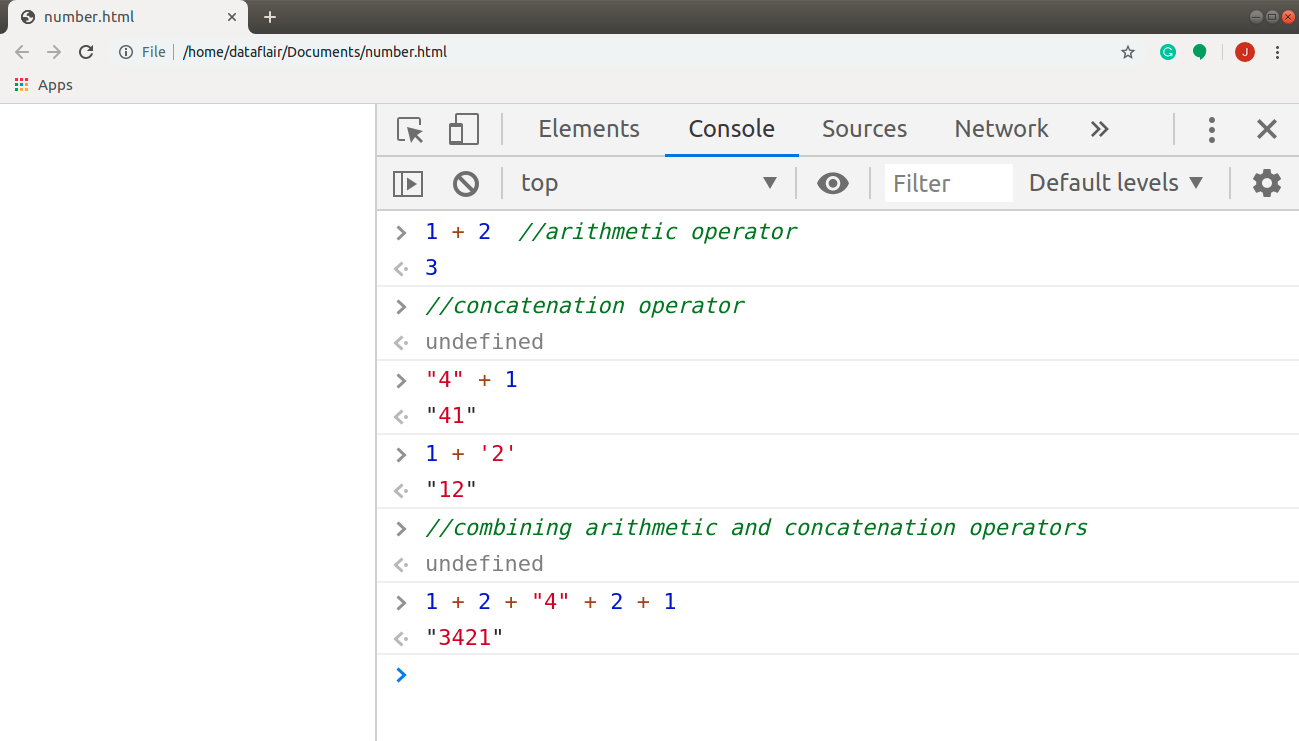Show more DevTools tabs chevron
The width and height of the screenshot is (1299, 741).
pyautogui.click(x=1100, y=129)
